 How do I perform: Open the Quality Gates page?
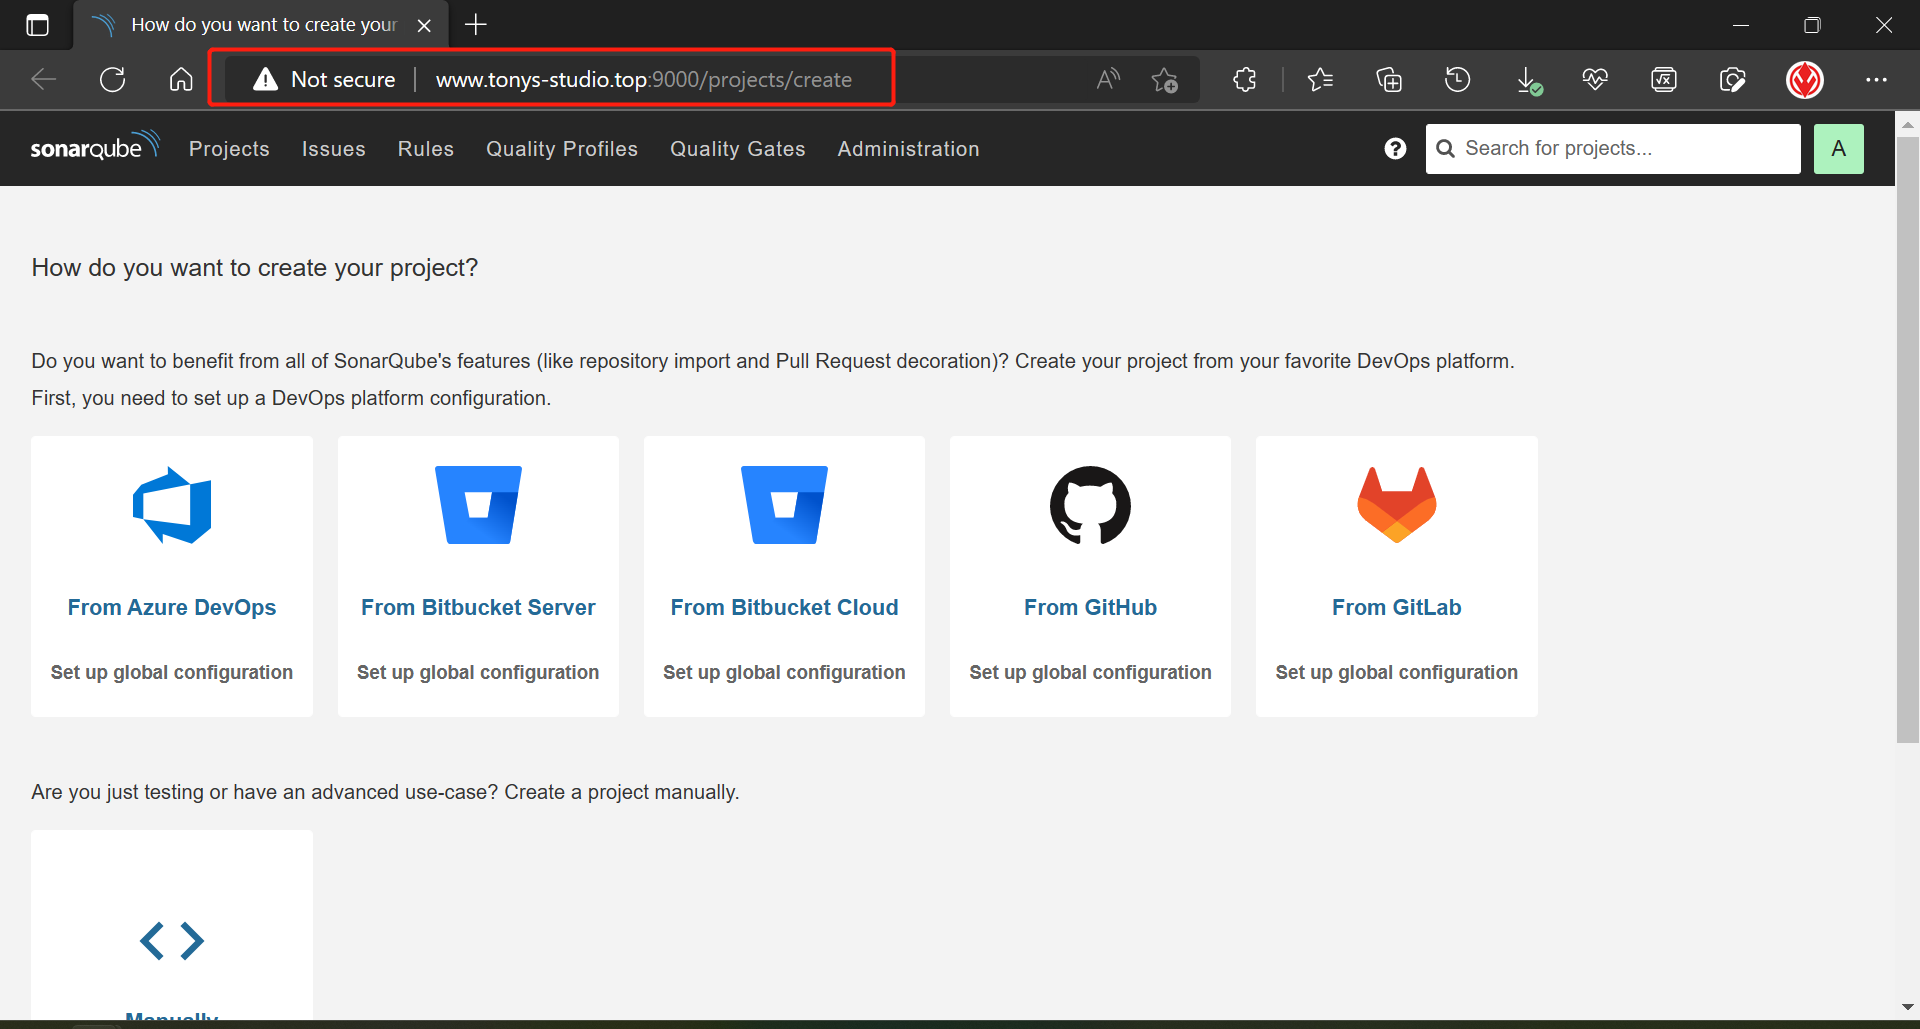tap(737, 149)
